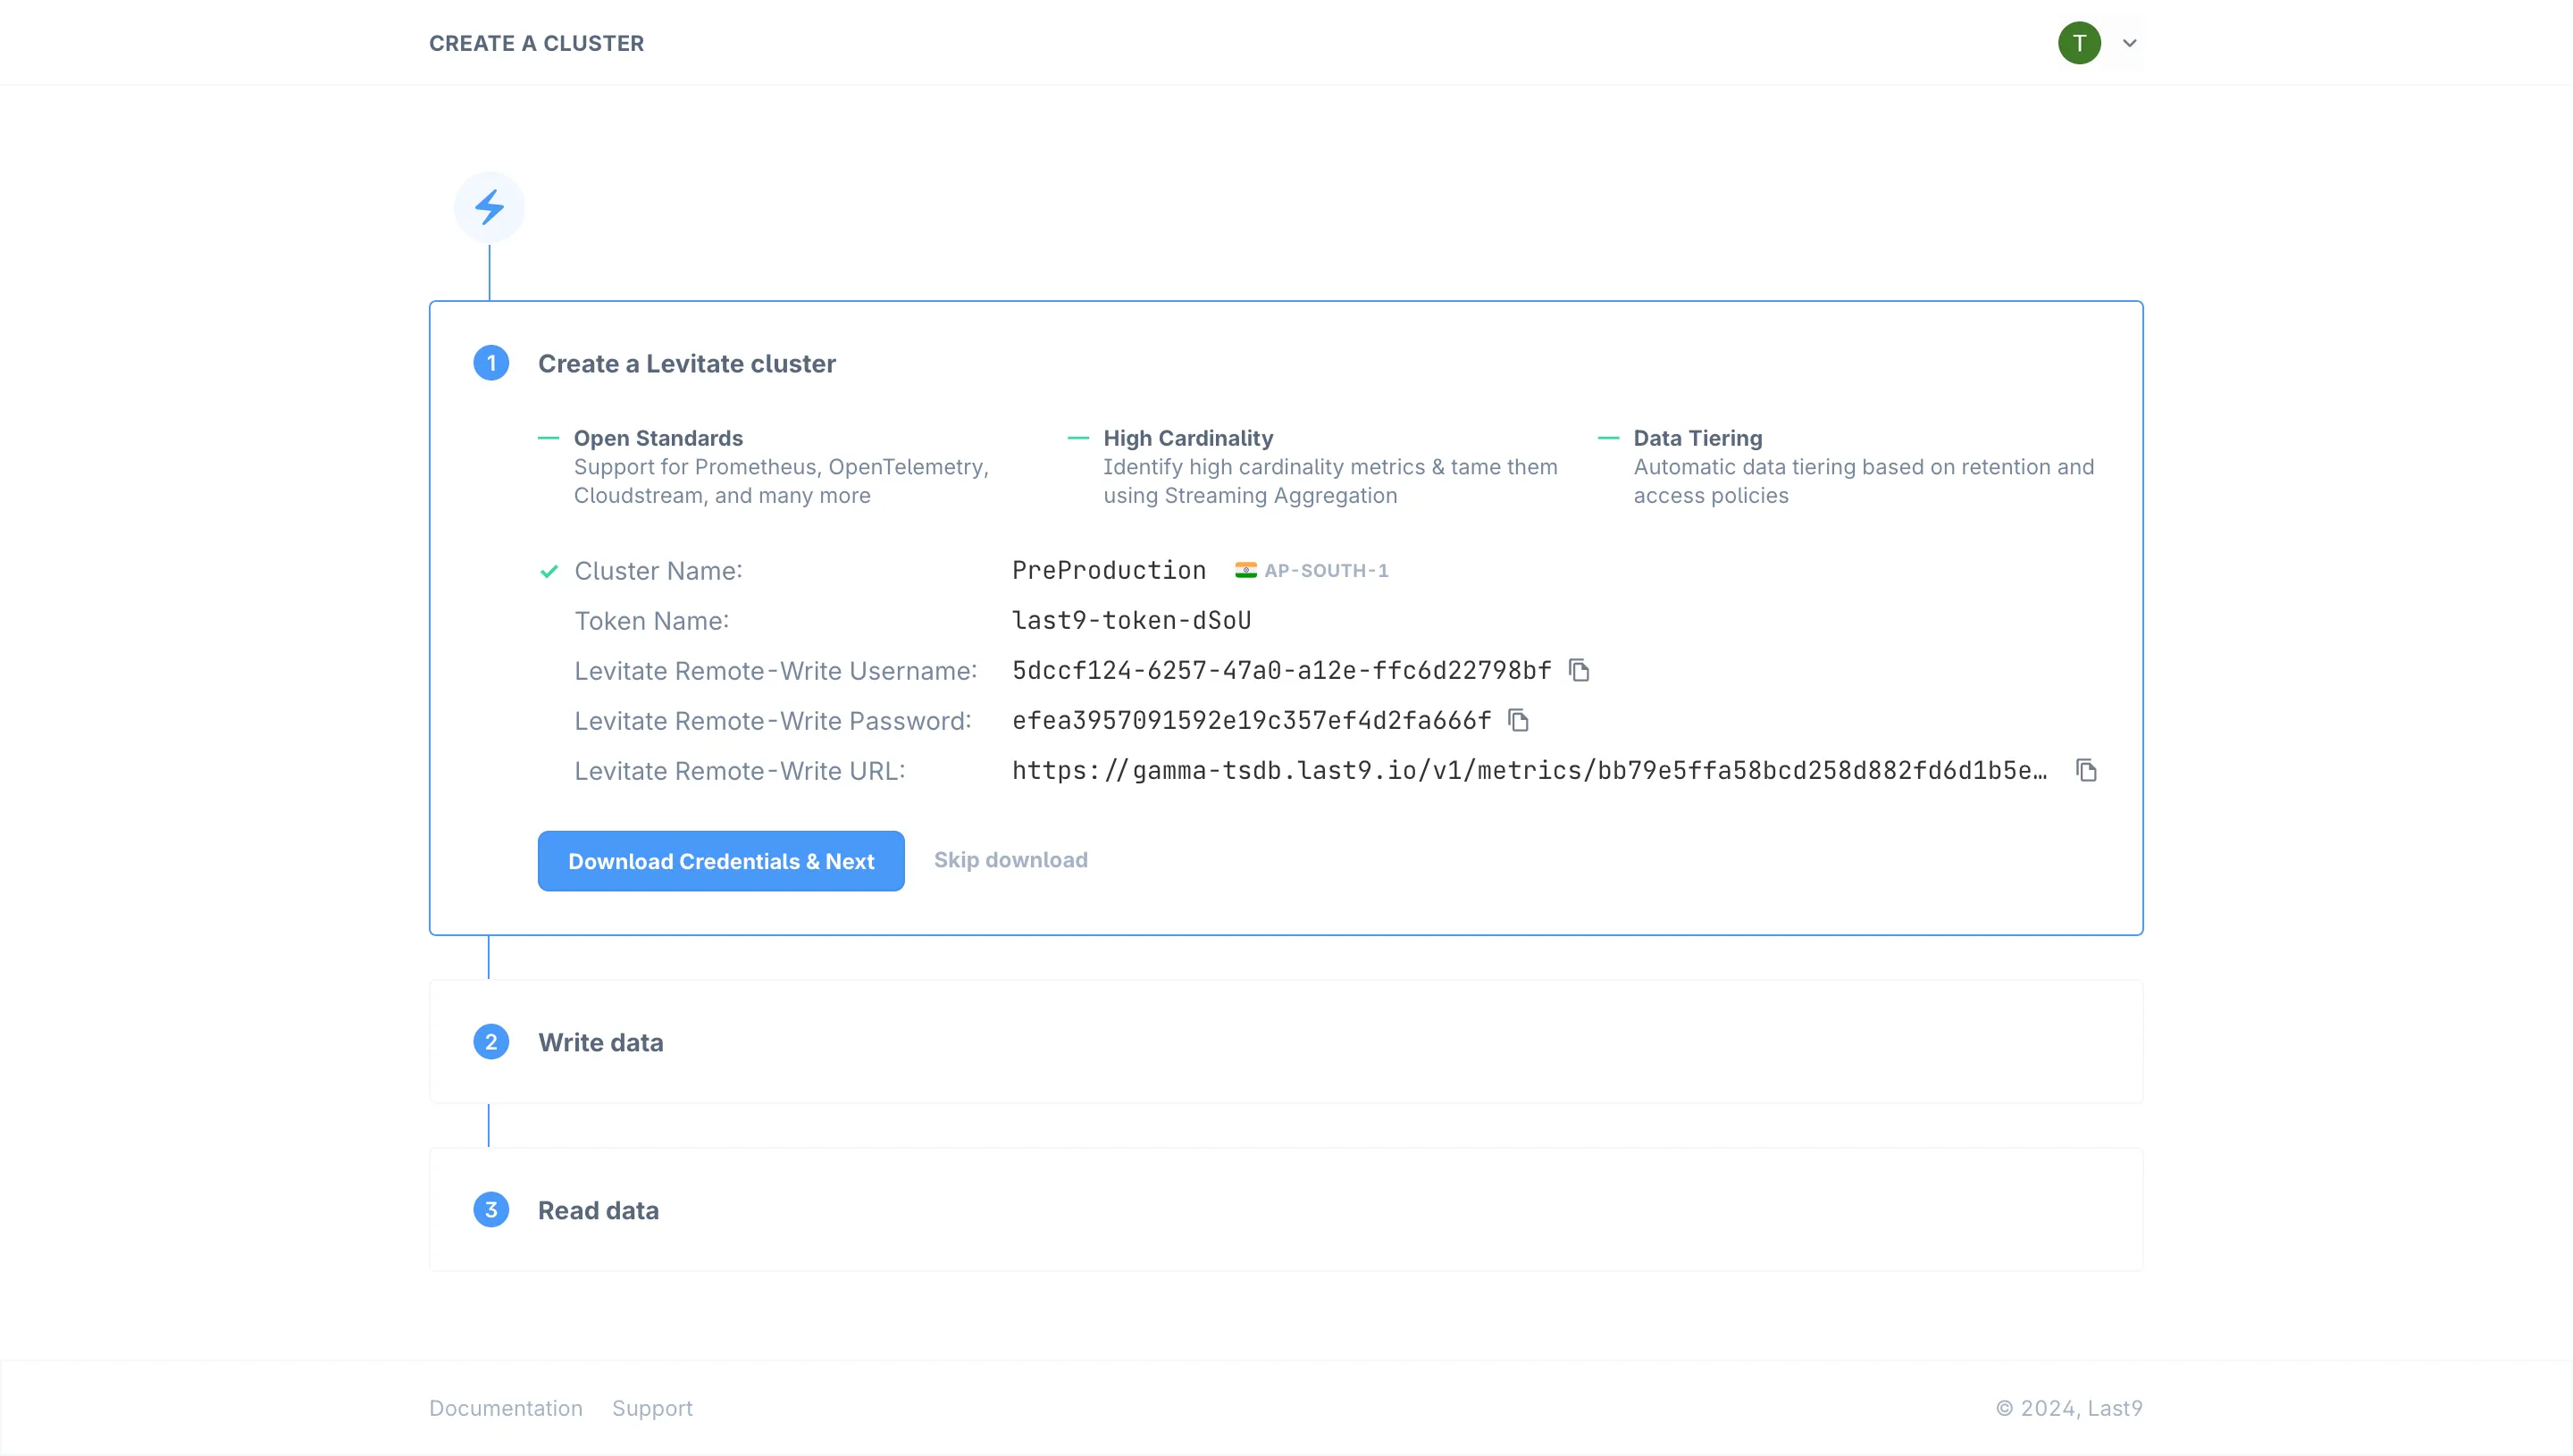This screenshot has width=2573, height=1456.
Task: Copy the Remote-Write Password value
Action: tap(1519, 720)
